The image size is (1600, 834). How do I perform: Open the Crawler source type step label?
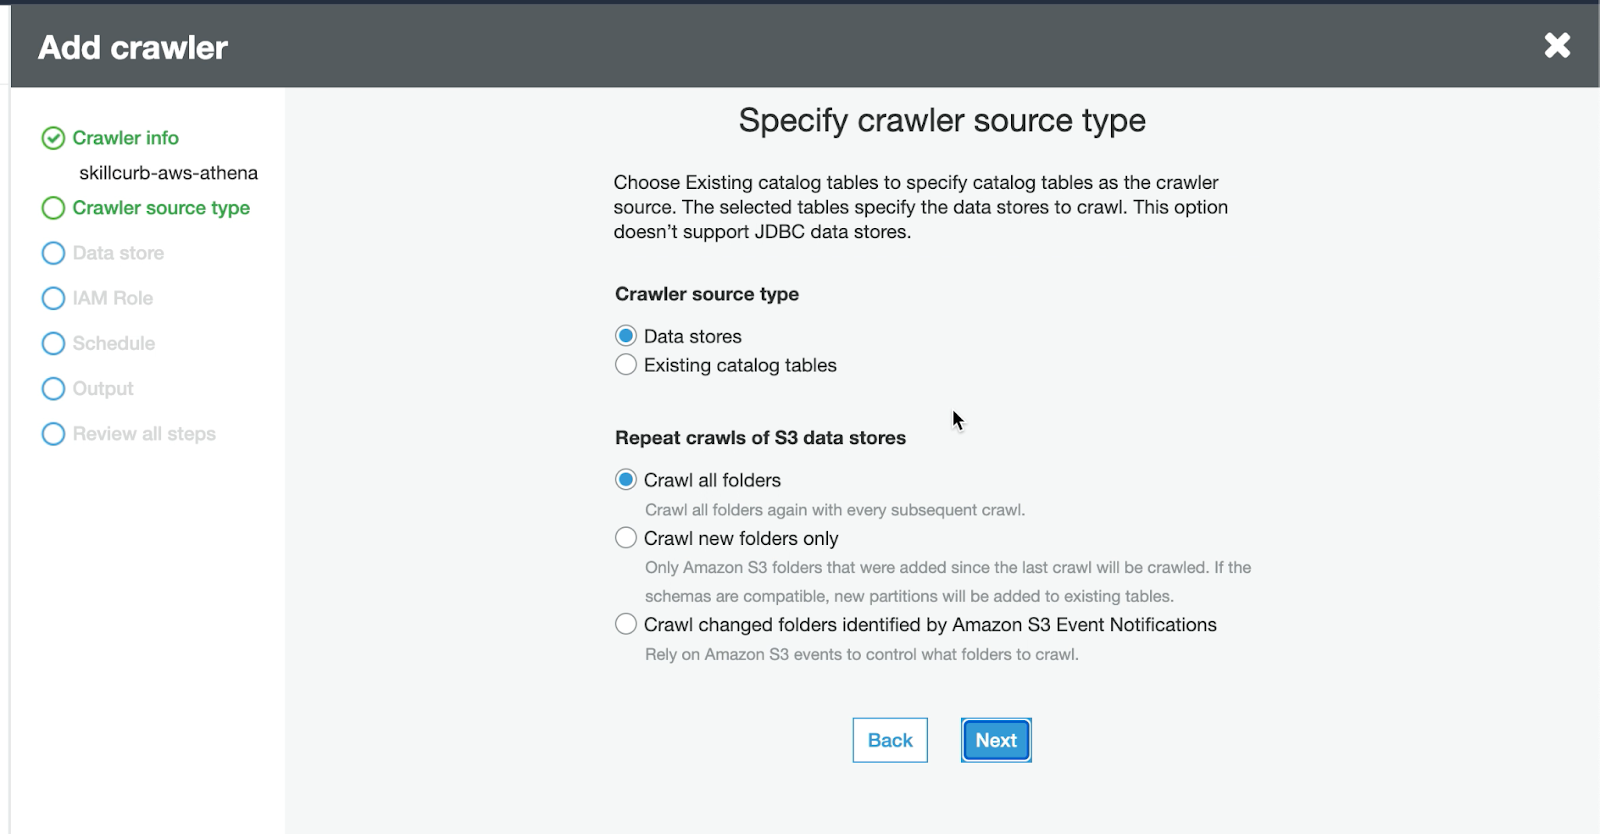(161, 208)
